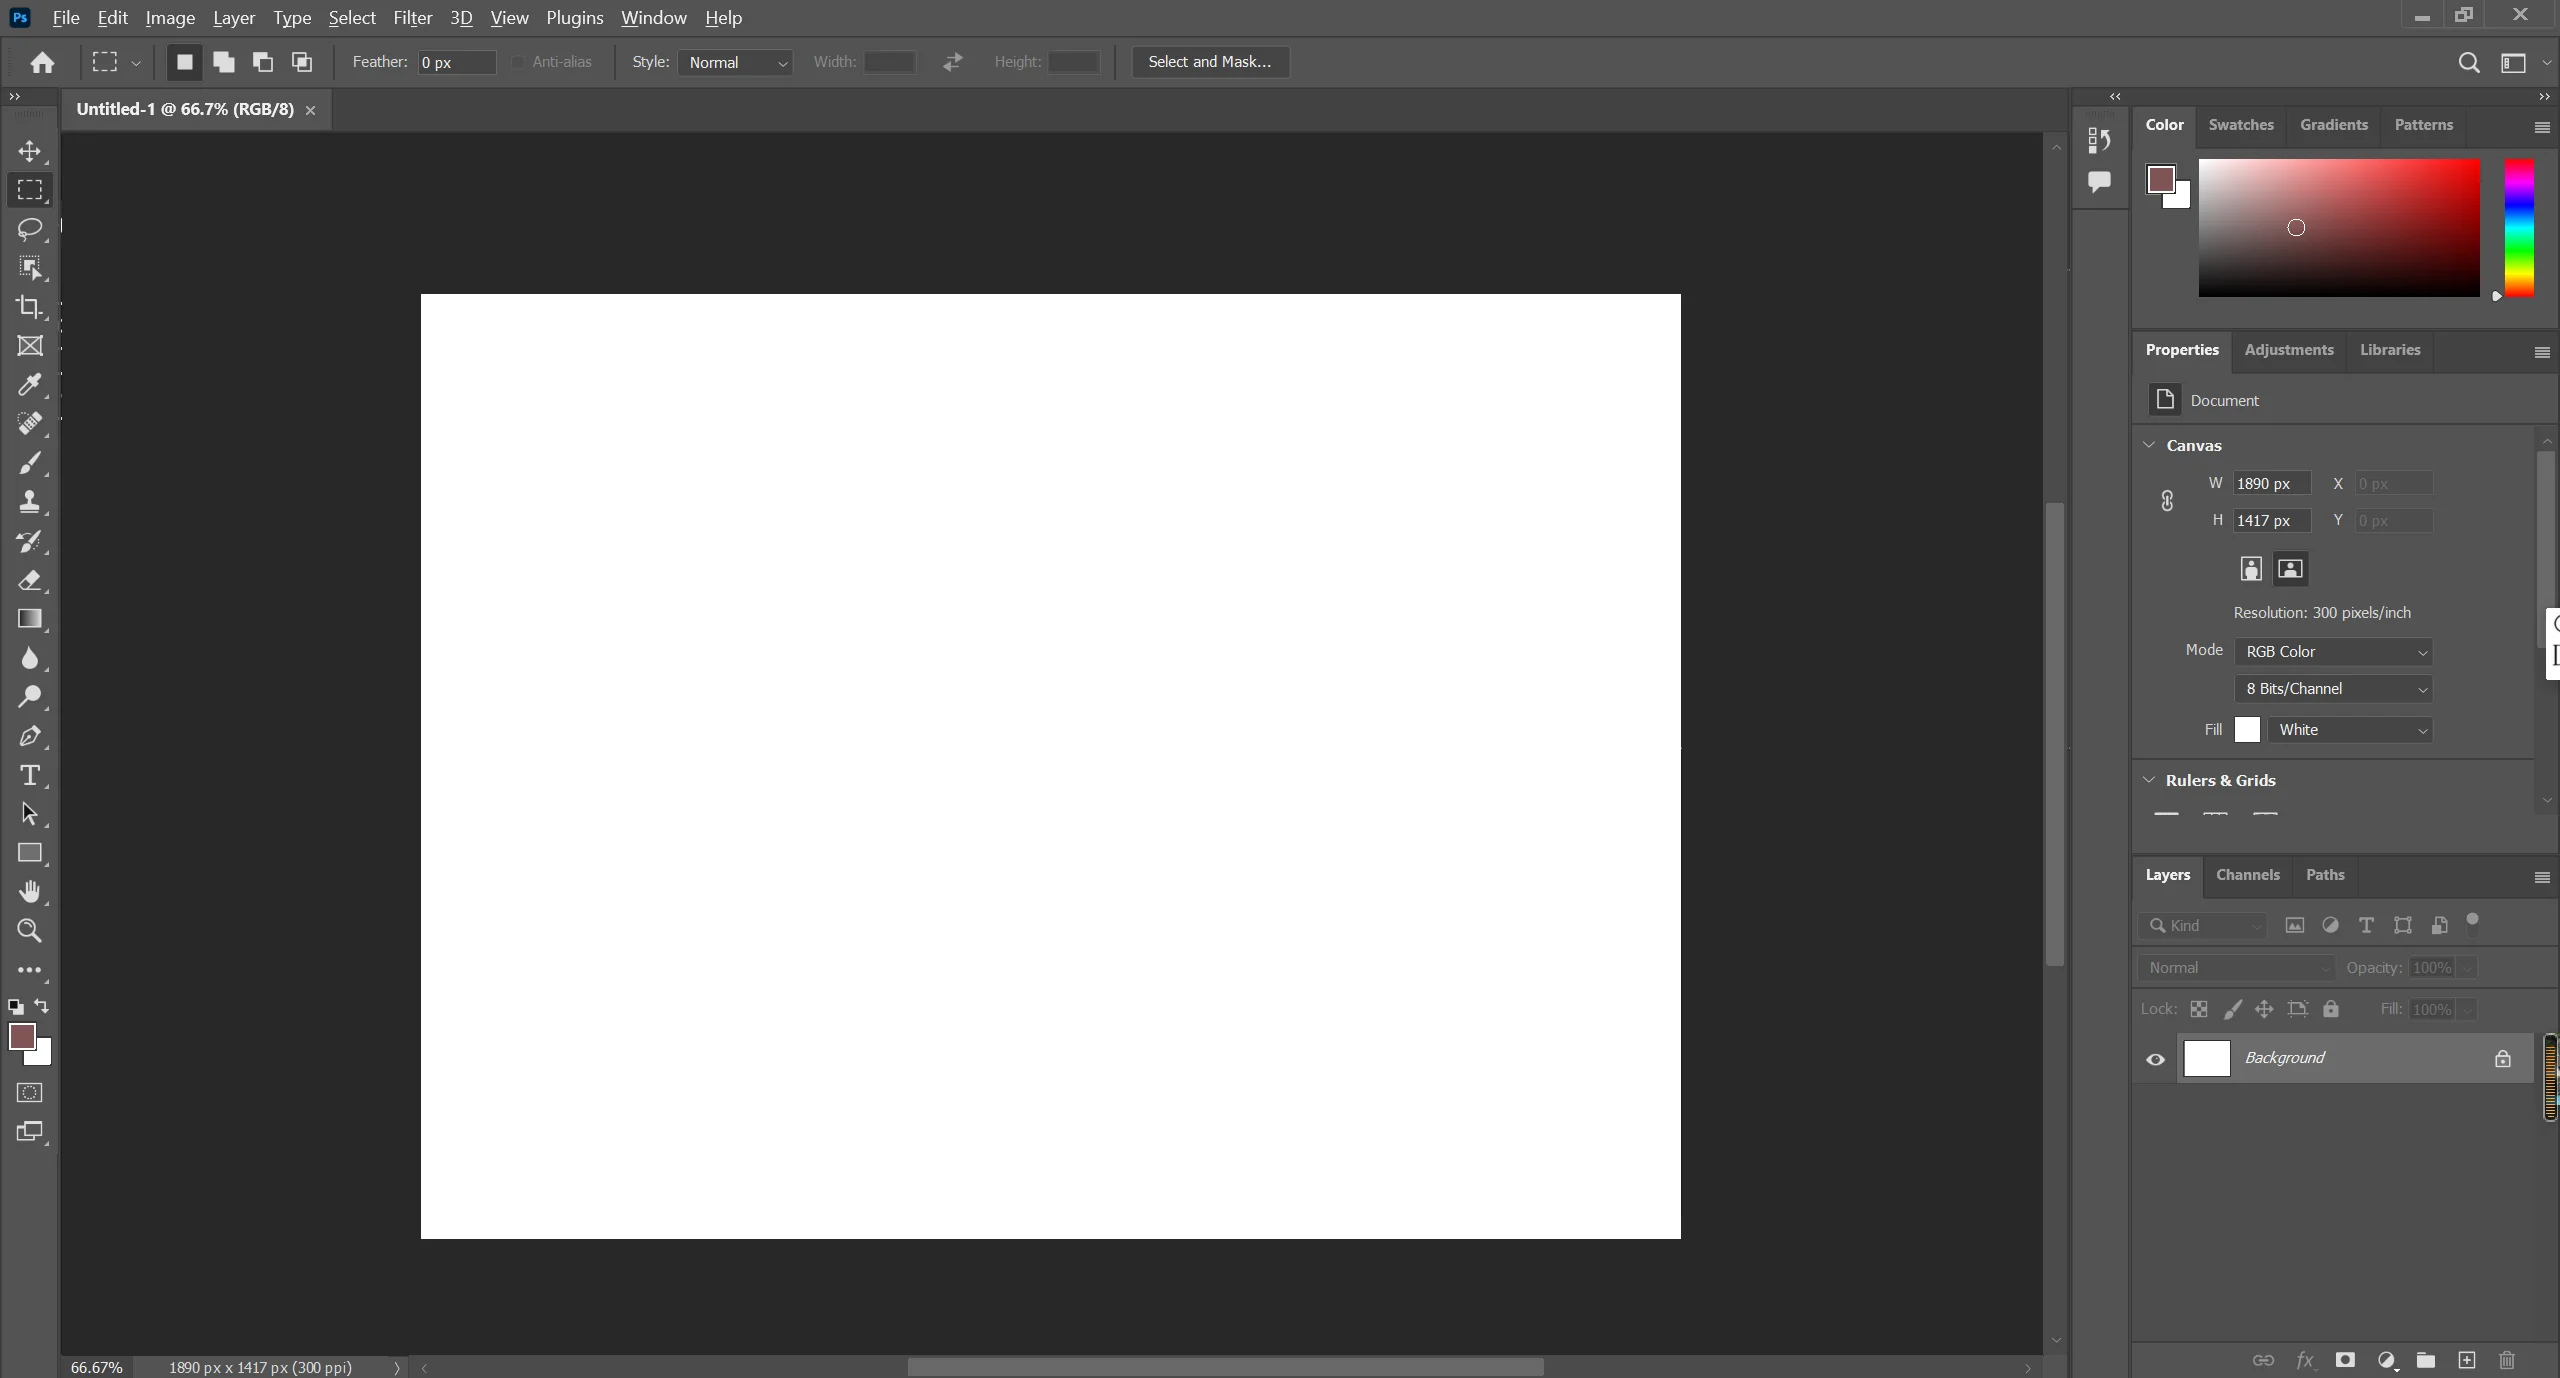Open the Style dropdown set to Normal
This screenshot has width=2560, height=1378.
point(736,62)
